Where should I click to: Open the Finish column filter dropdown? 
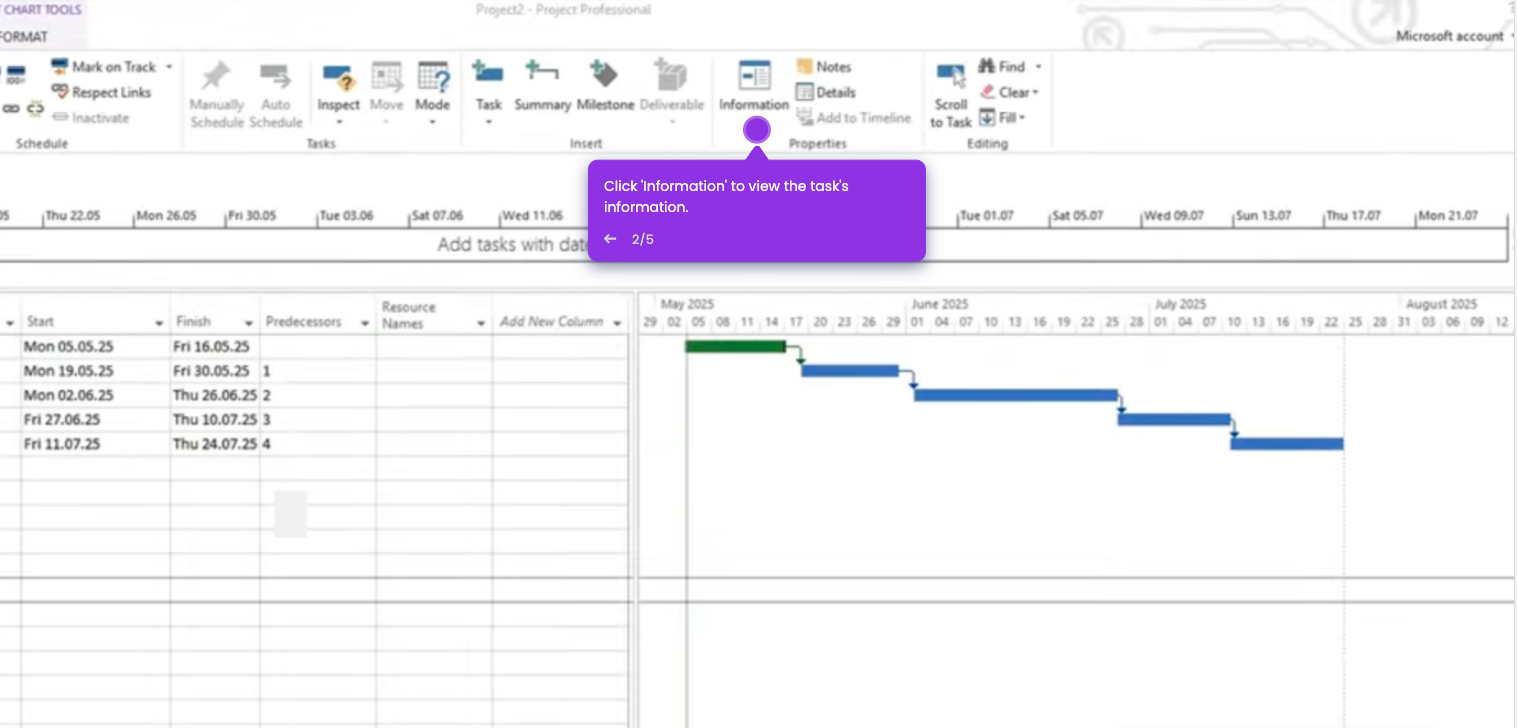click(x=249, y=323)
